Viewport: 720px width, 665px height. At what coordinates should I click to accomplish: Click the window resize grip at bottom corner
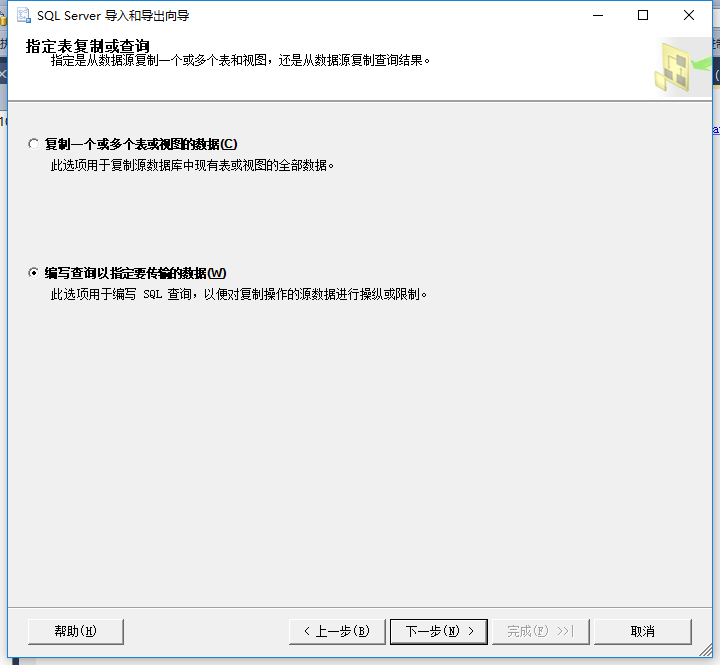click(x=706, y=650)
